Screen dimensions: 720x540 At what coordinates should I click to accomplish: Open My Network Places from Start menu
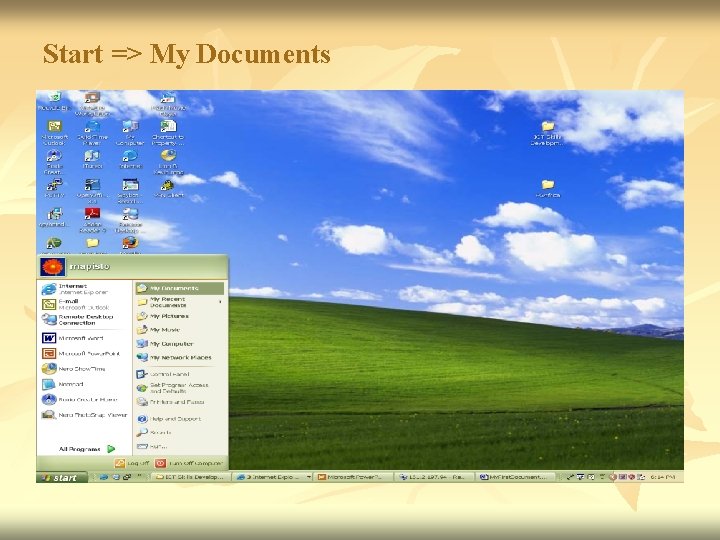[180, 357]
